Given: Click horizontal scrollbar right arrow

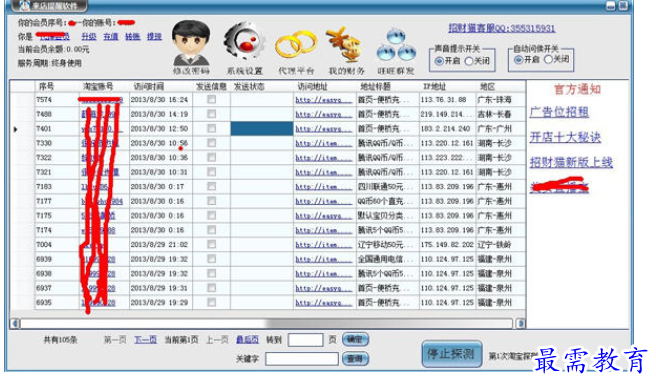Looking at the screenshot, I should tap(520, 323).
